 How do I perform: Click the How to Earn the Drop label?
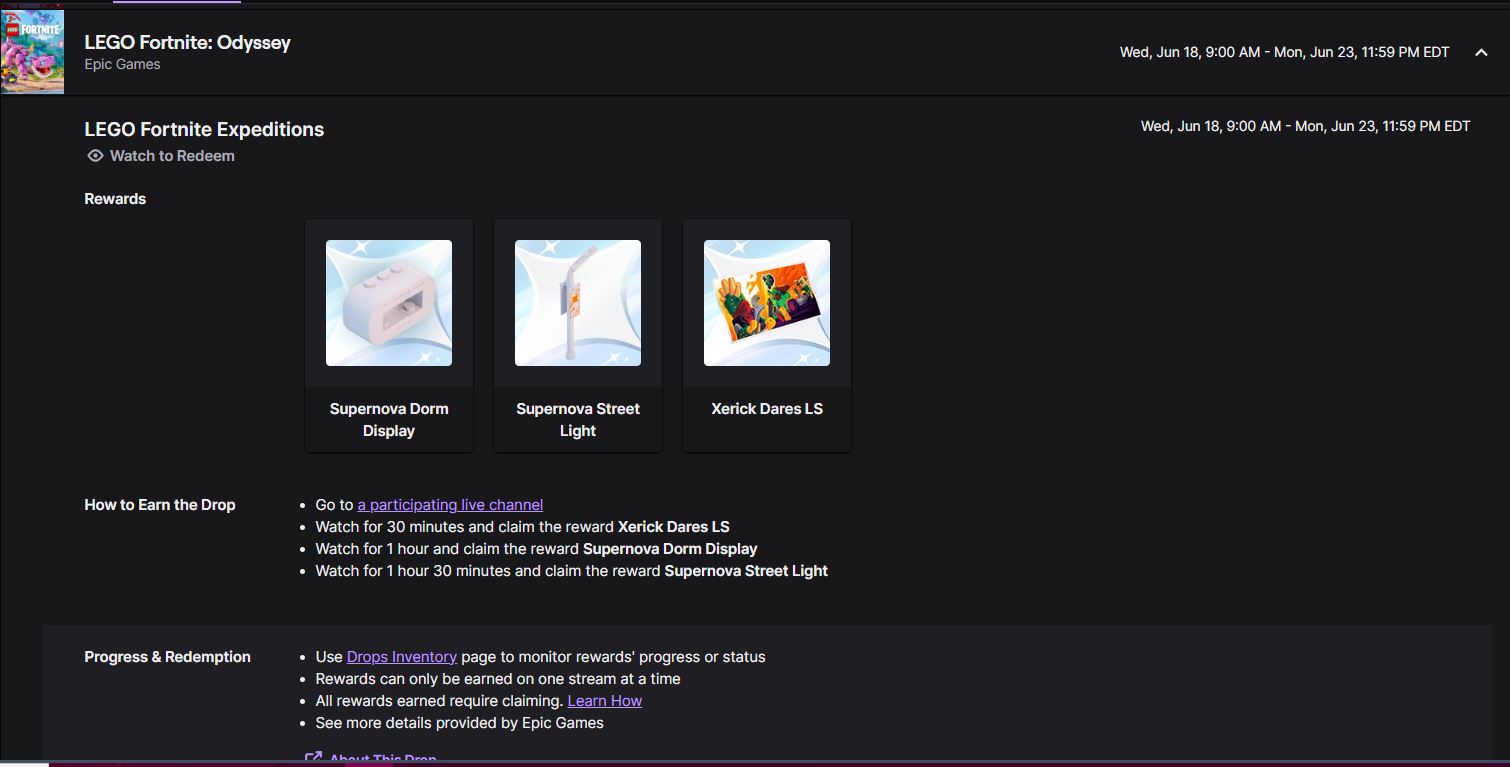[160, 505]
